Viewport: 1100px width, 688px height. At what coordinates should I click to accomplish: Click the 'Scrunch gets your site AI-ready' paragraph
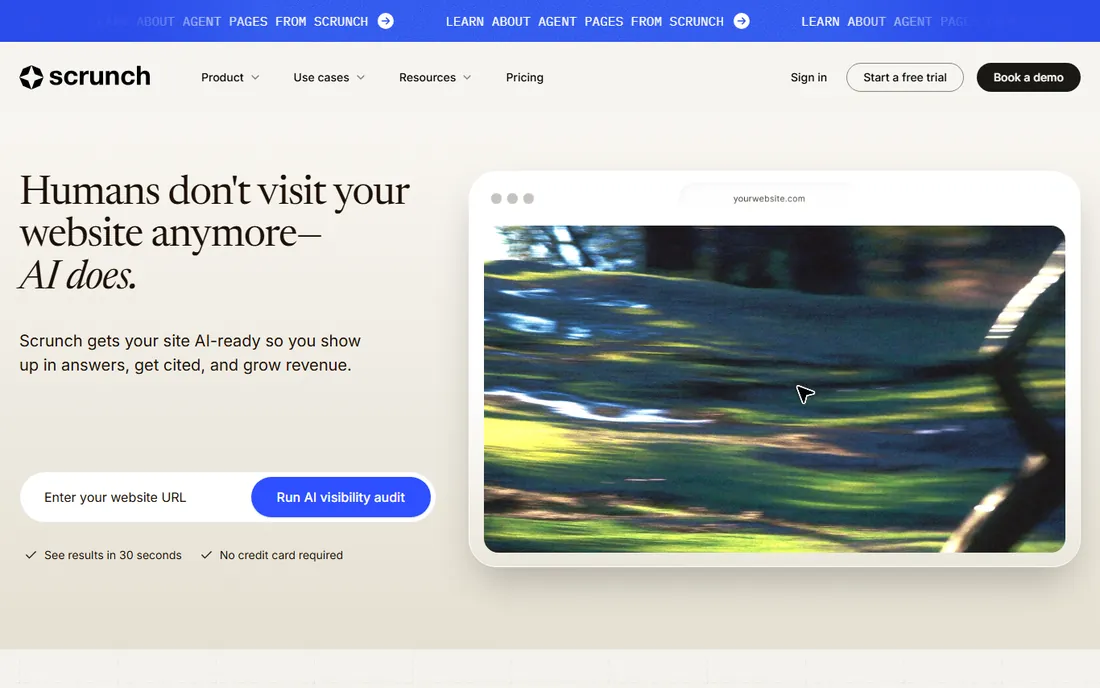click(190, 353)
